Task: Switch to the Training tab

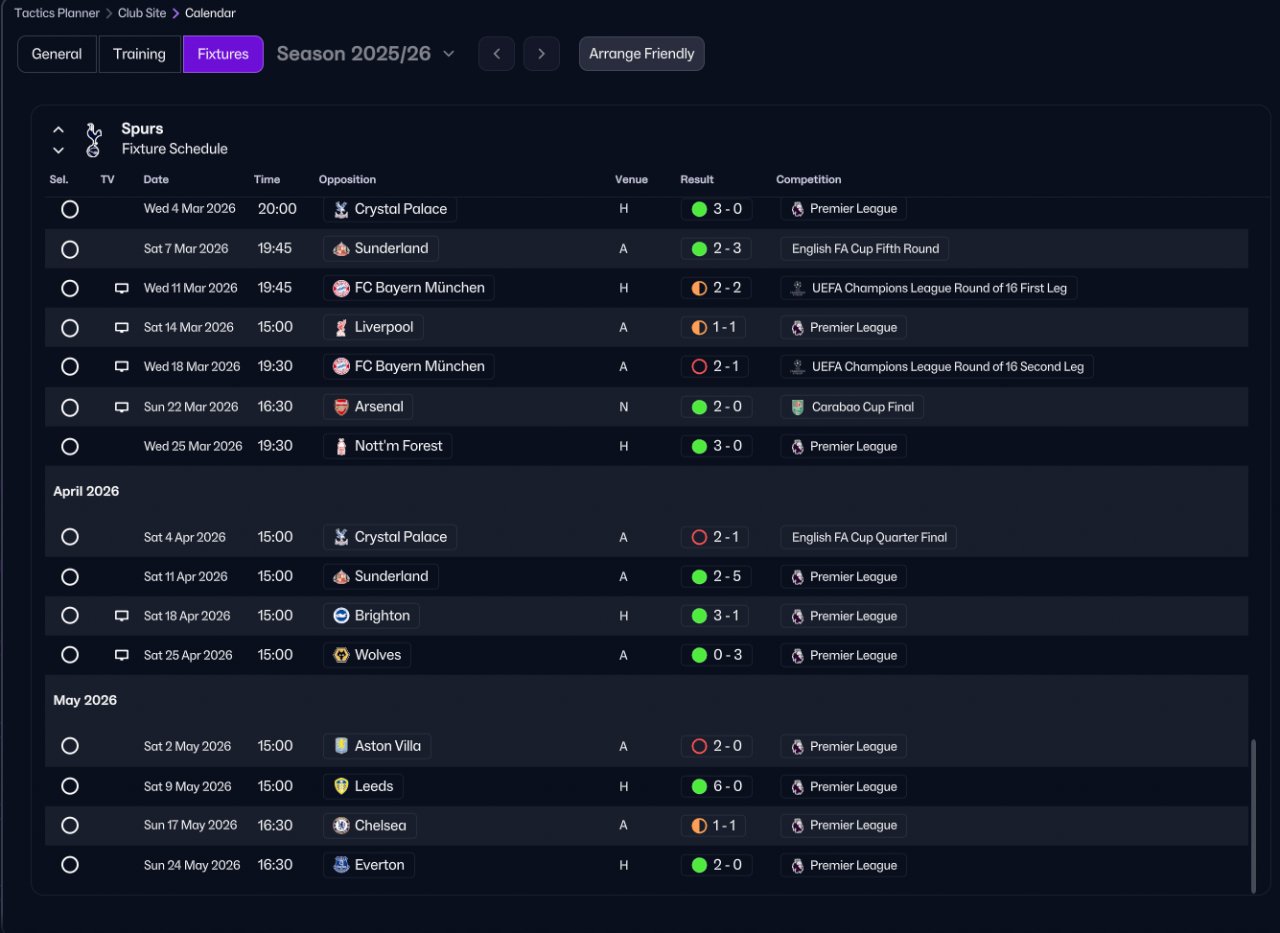Action: coord(139,54)
